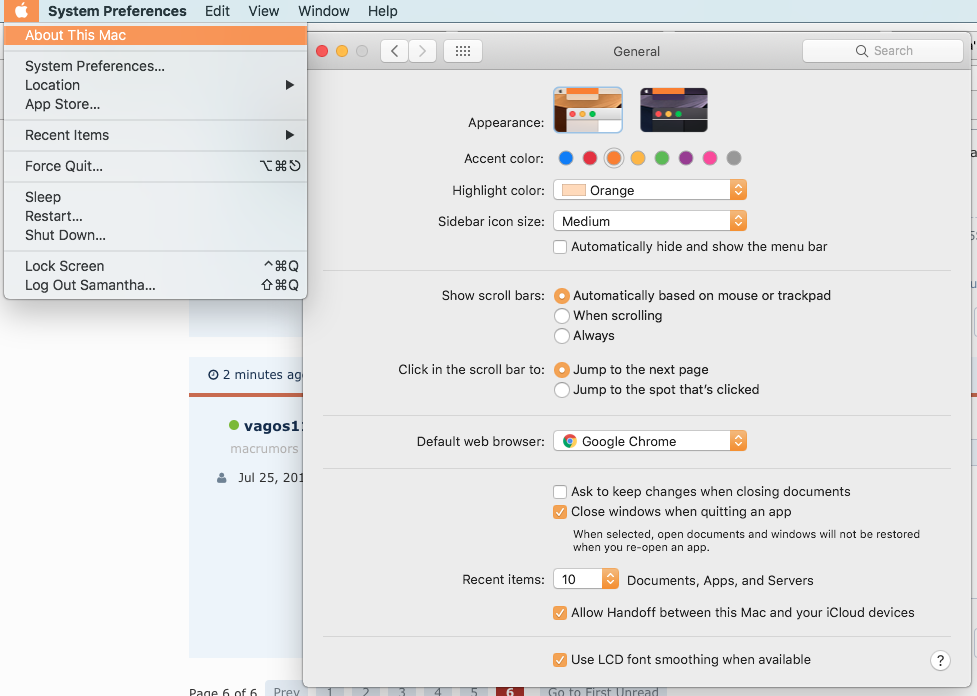Click the green online status dot near vagos1
This screenshot has height=696, width=977.
[234, 425]
